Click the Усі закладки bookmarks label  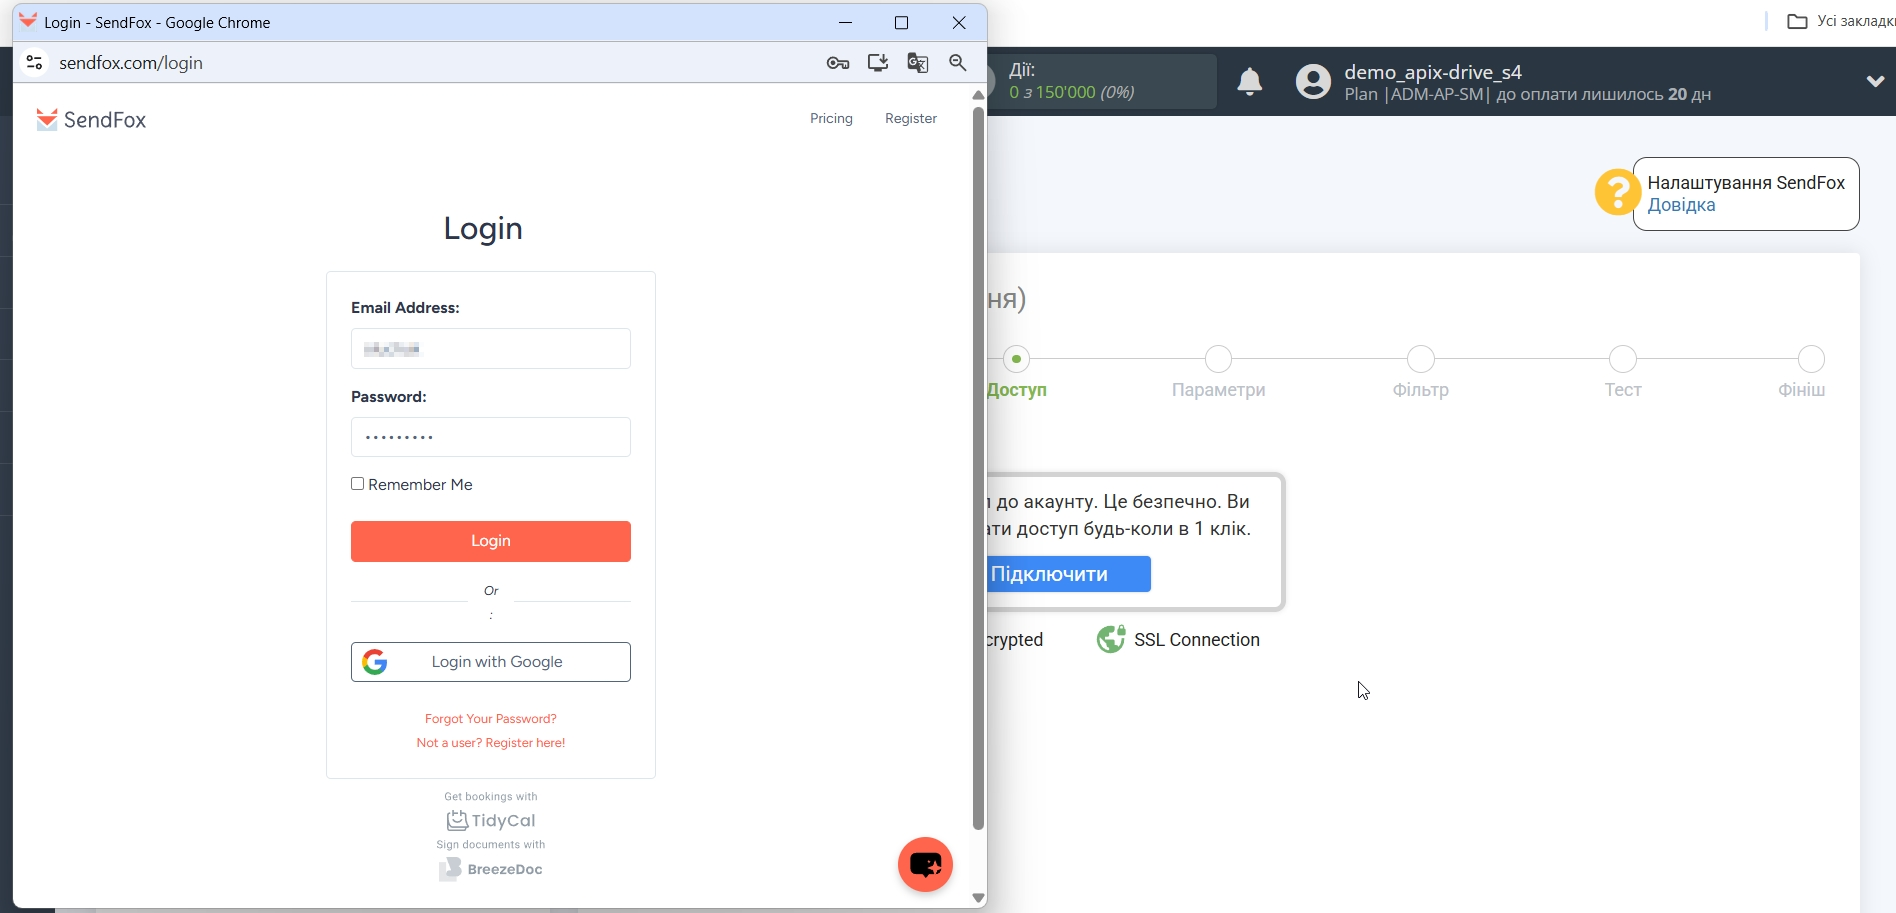(1855, 21)
